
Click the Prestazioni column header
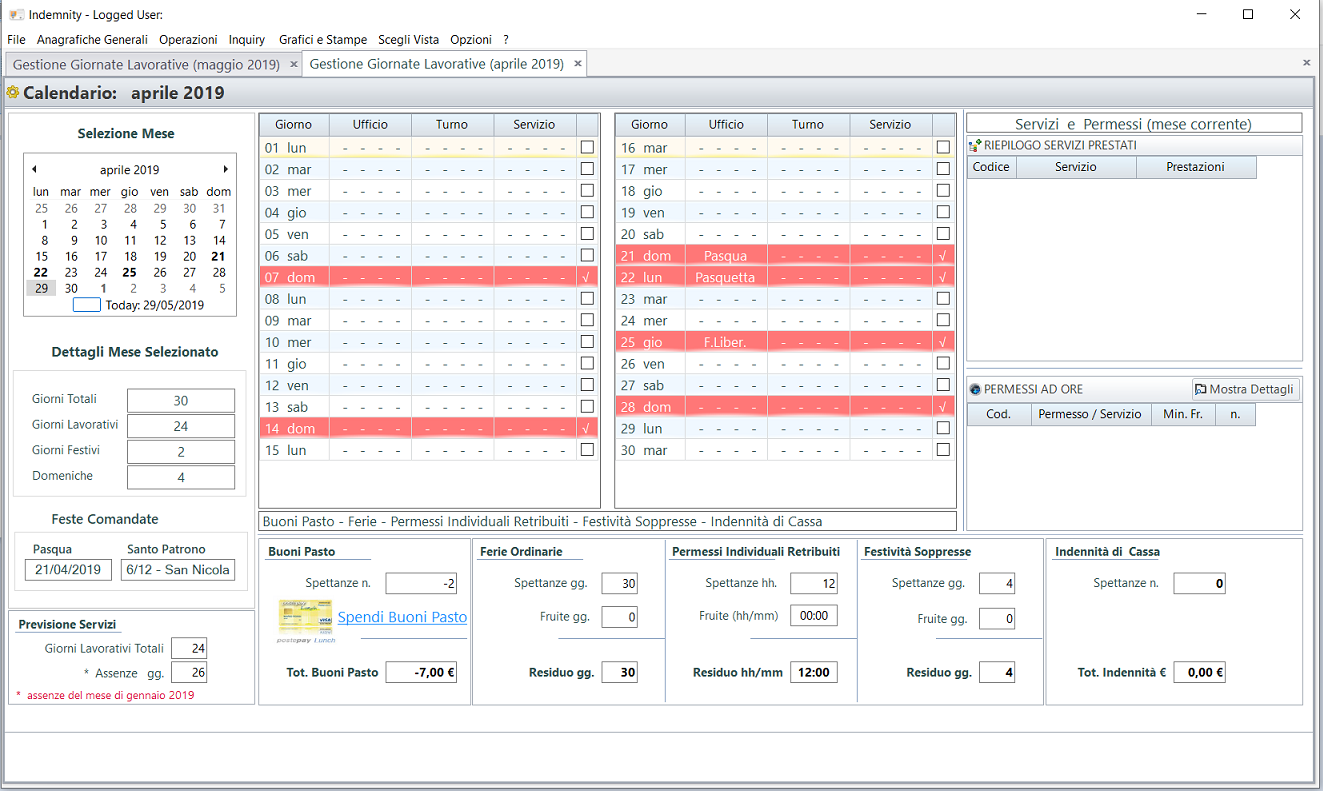pyautogui.click(x=1196, y=167)
